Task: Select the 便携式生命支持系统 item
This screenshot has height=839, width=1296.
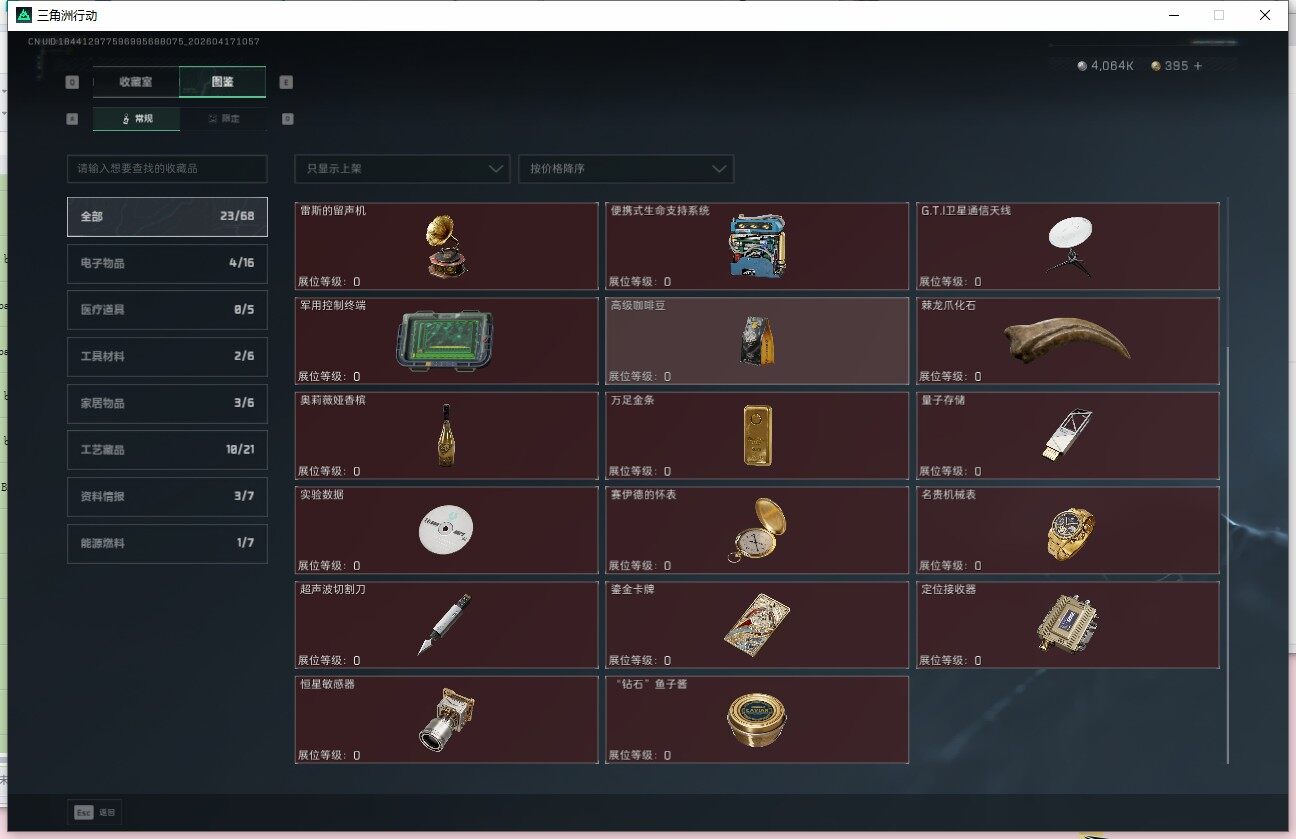Action: click(x=757, y=246)
